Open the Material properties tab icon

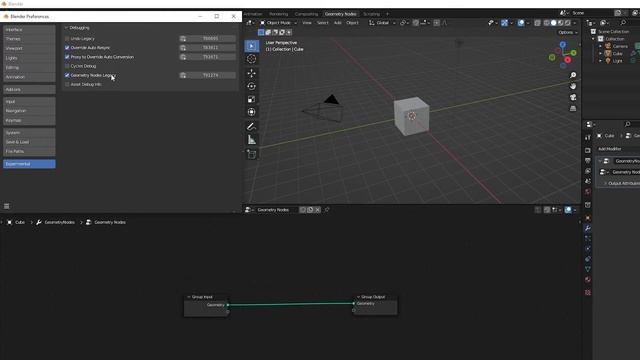(588, 280)
